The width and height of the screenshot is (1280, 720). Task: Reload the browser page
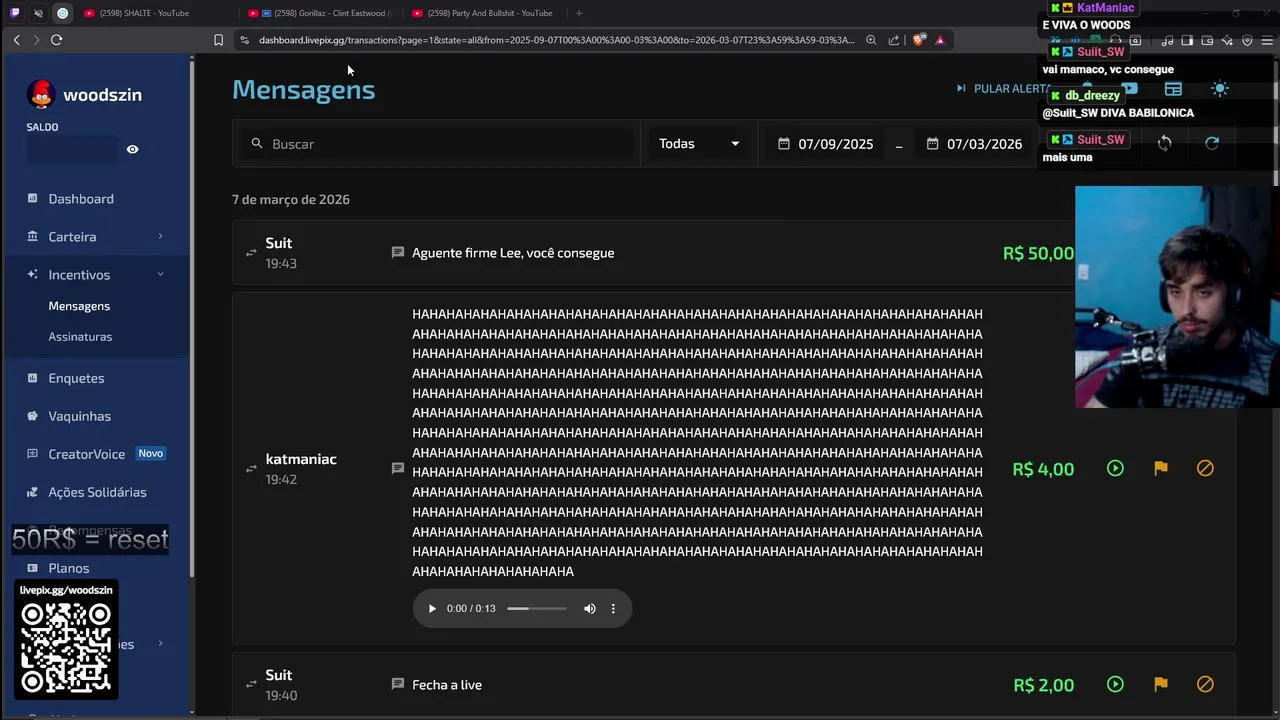point(56,40)
